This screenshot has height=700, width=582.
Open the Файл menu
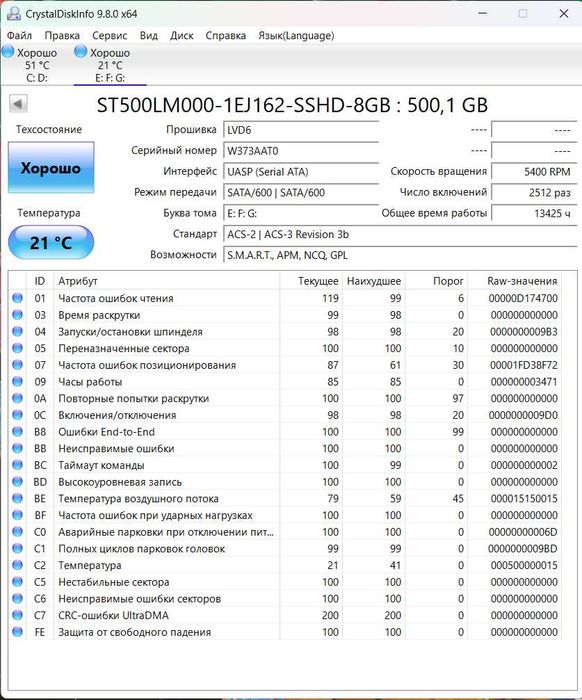pos(19,35)
